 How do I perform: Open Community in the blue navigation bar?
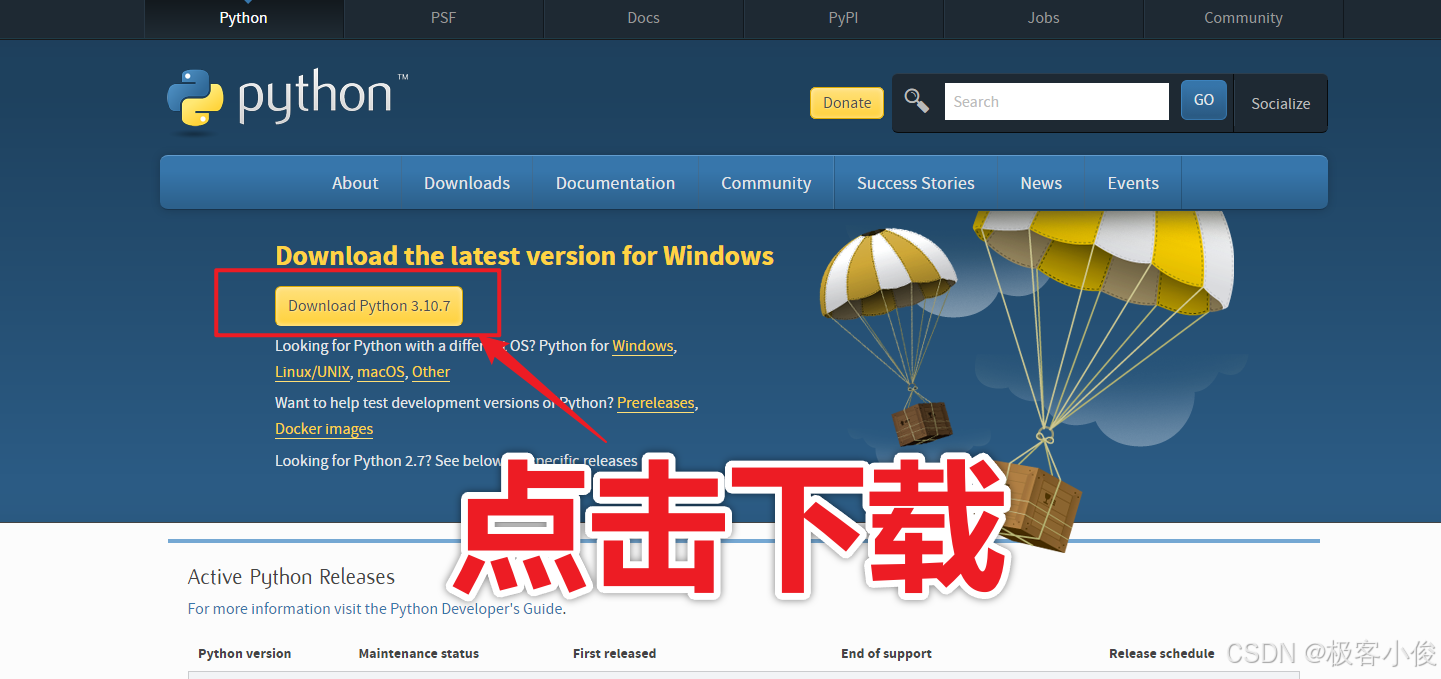click(766, 183)
